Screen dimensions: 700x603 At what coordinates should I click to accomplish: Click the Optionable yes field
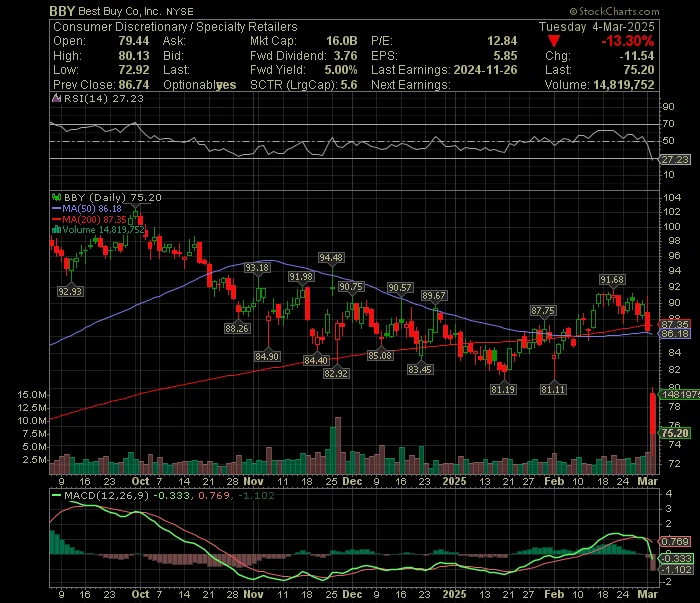(200, 85)
